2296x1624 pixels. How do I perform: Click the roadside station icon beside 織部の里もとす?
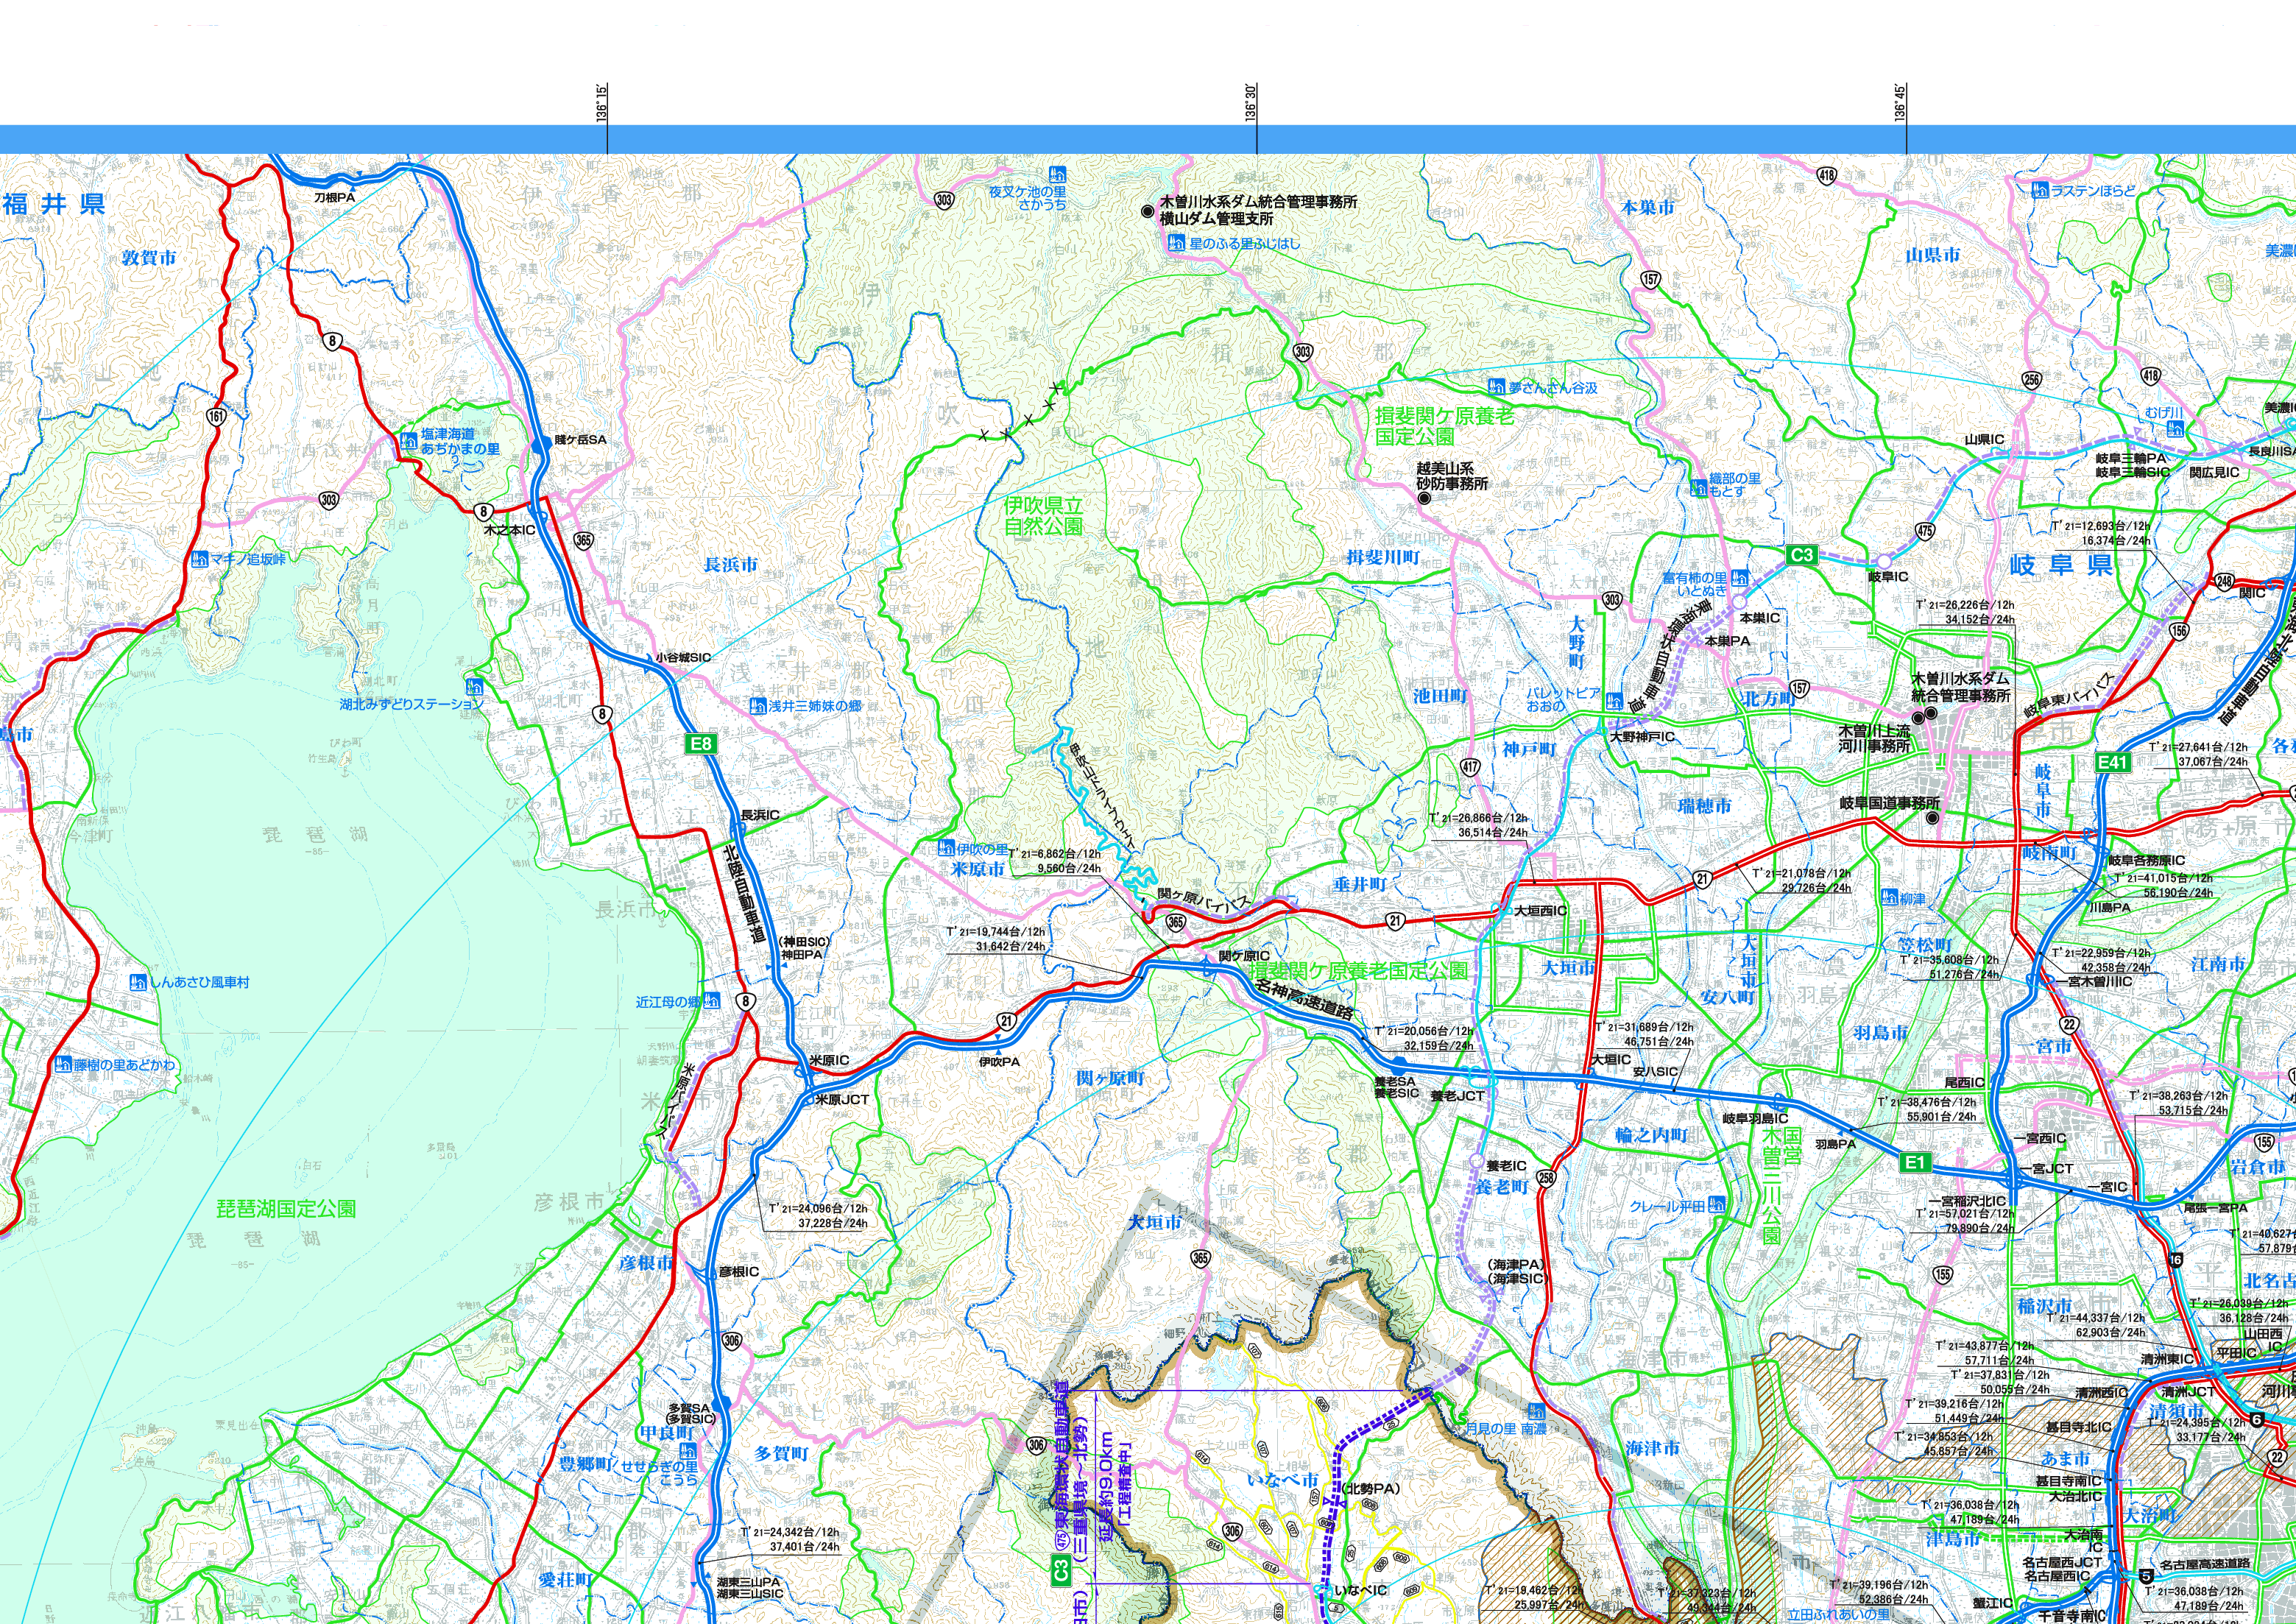tap(1698, 488)
